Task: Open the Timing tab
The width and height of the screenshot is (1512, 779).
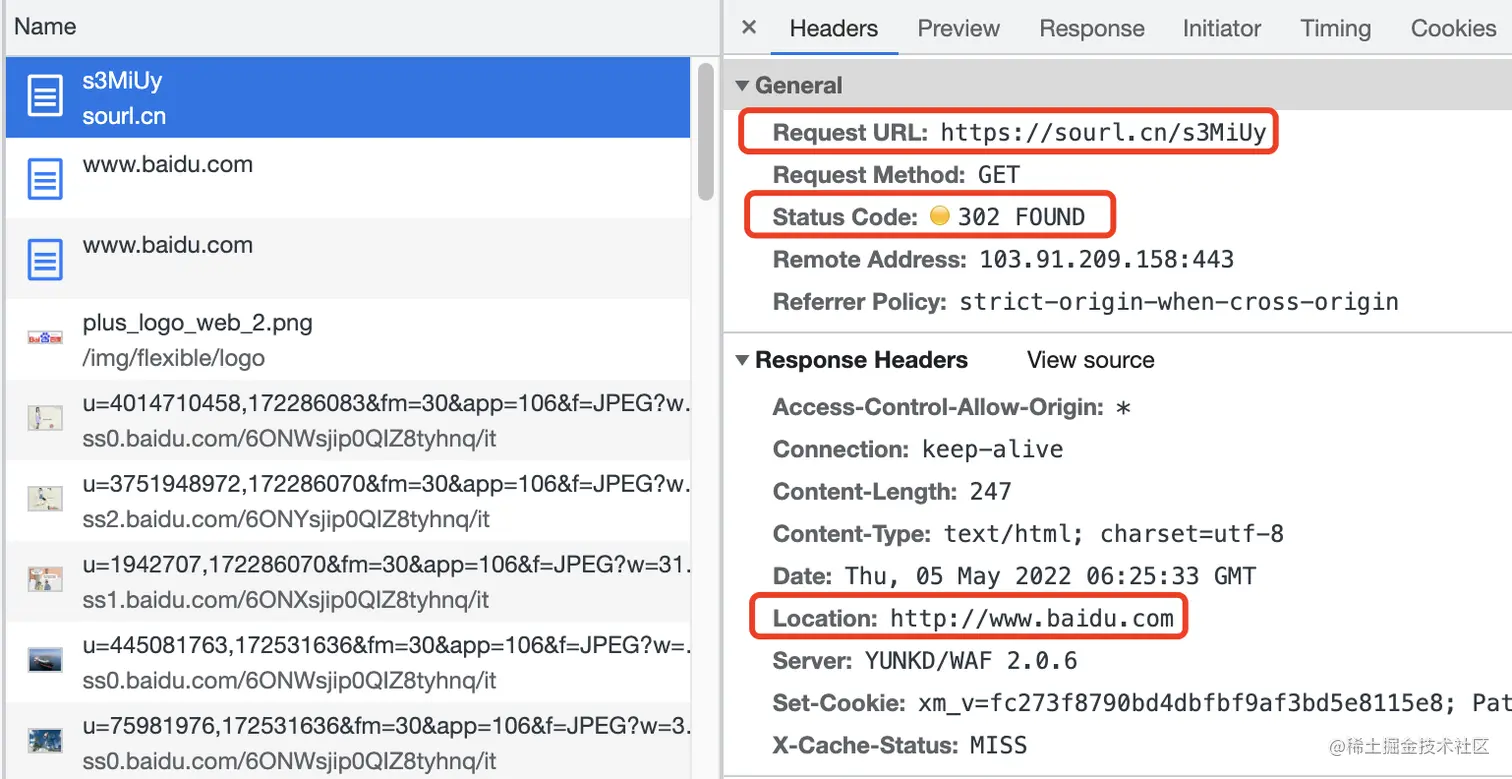Action: pos(1336,29)
